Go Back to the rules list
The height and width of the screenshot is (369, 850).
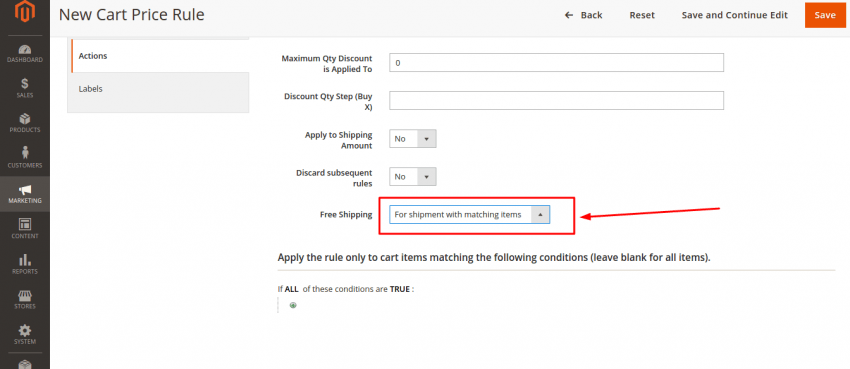click(583, 15)
